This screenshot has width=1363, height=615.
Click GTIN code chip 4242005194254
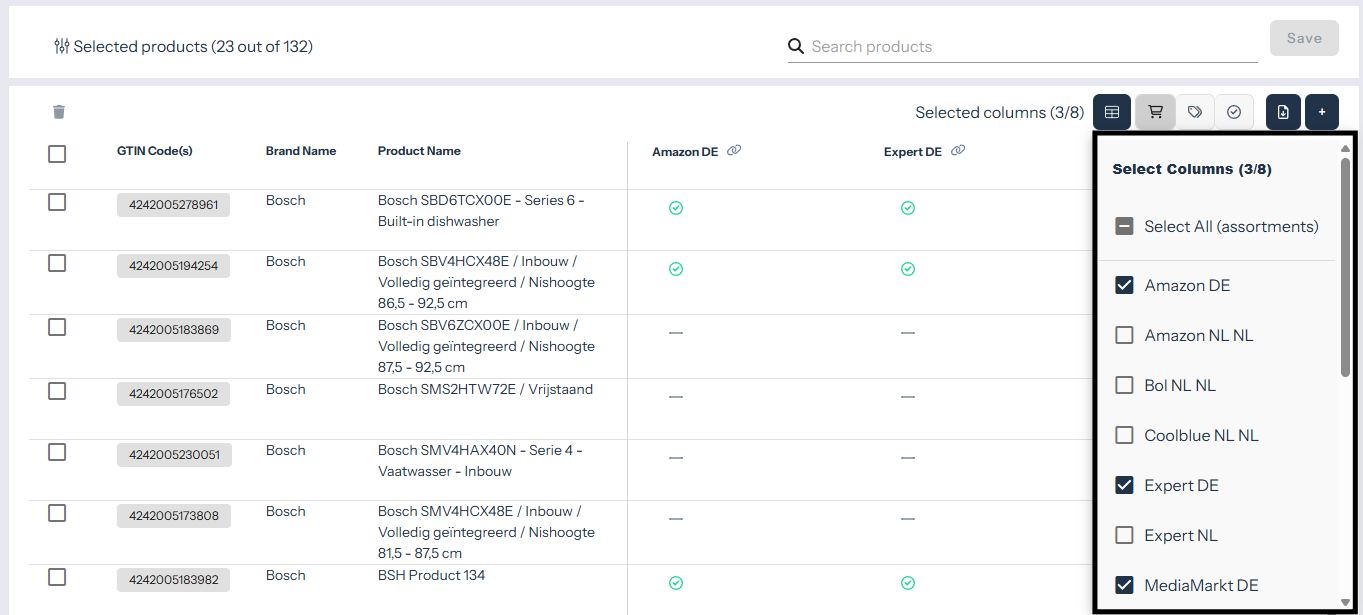173,266
